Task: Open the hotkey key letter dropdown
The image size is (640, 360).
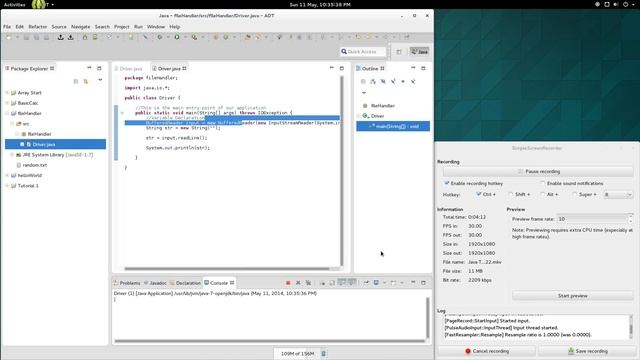Action: pos(618,195)
